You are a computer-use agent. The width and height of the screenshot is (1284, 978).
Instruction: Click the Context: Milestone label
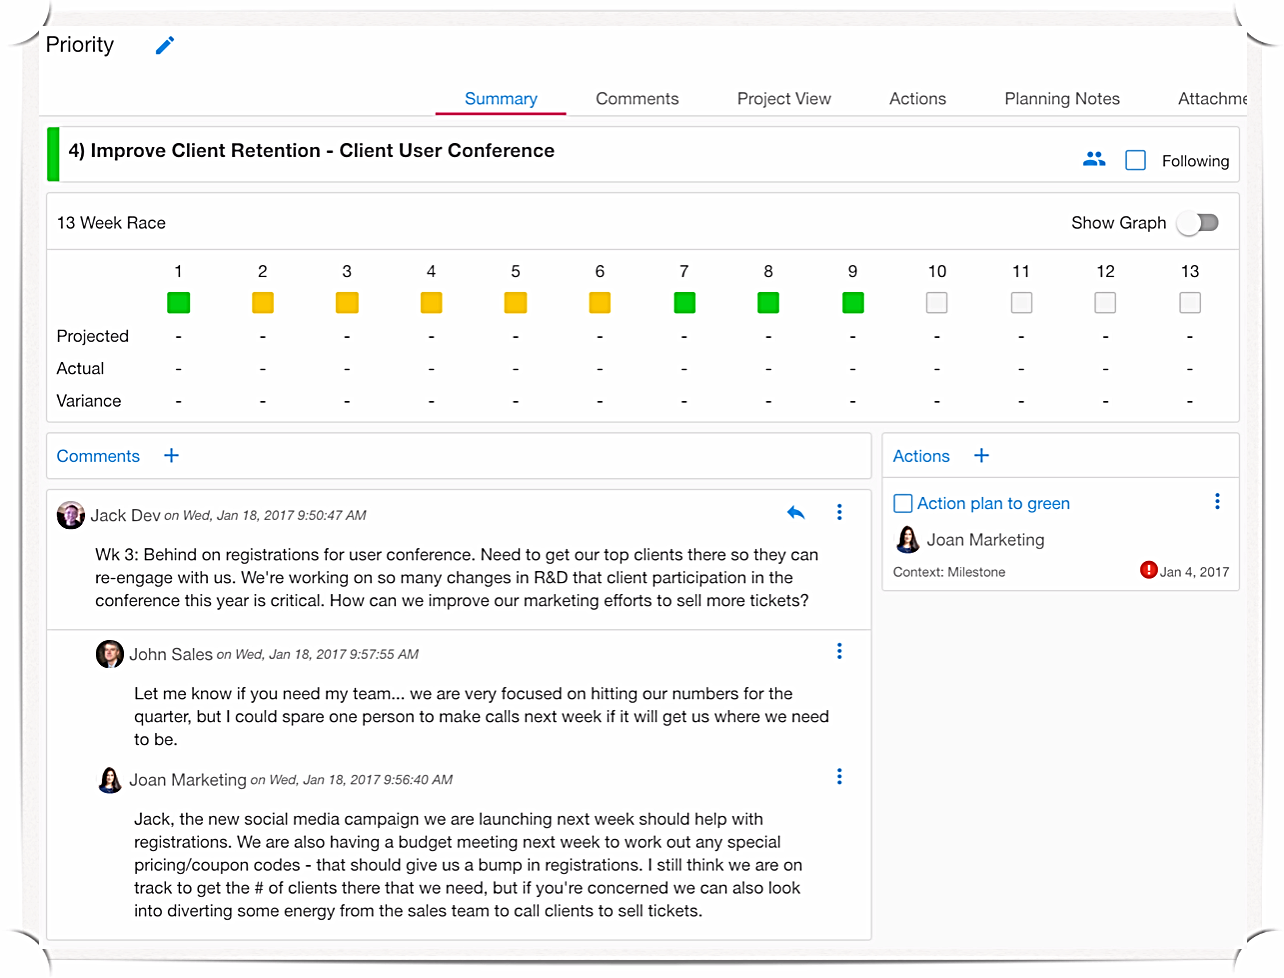click(x=949, y=572)
